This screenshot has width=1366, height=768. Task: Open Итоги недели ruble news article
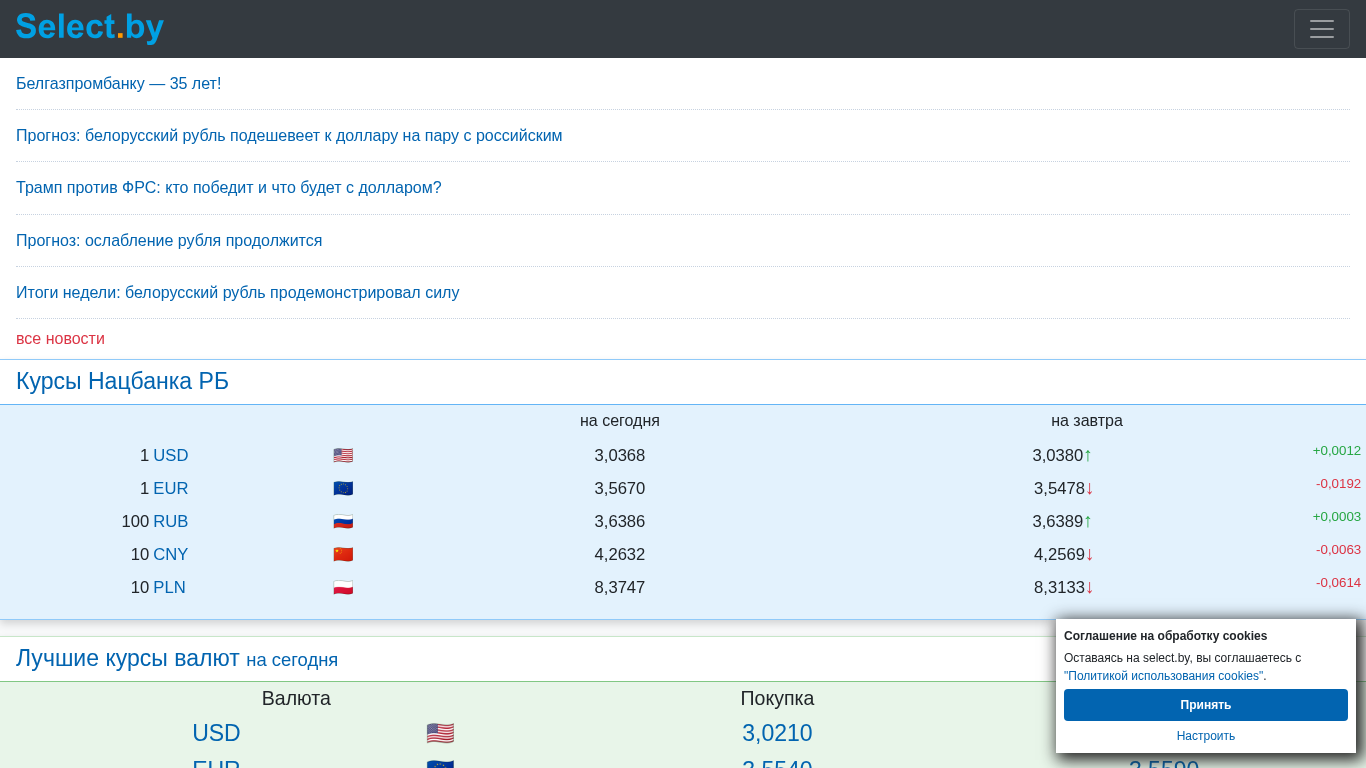coord(237,293)
